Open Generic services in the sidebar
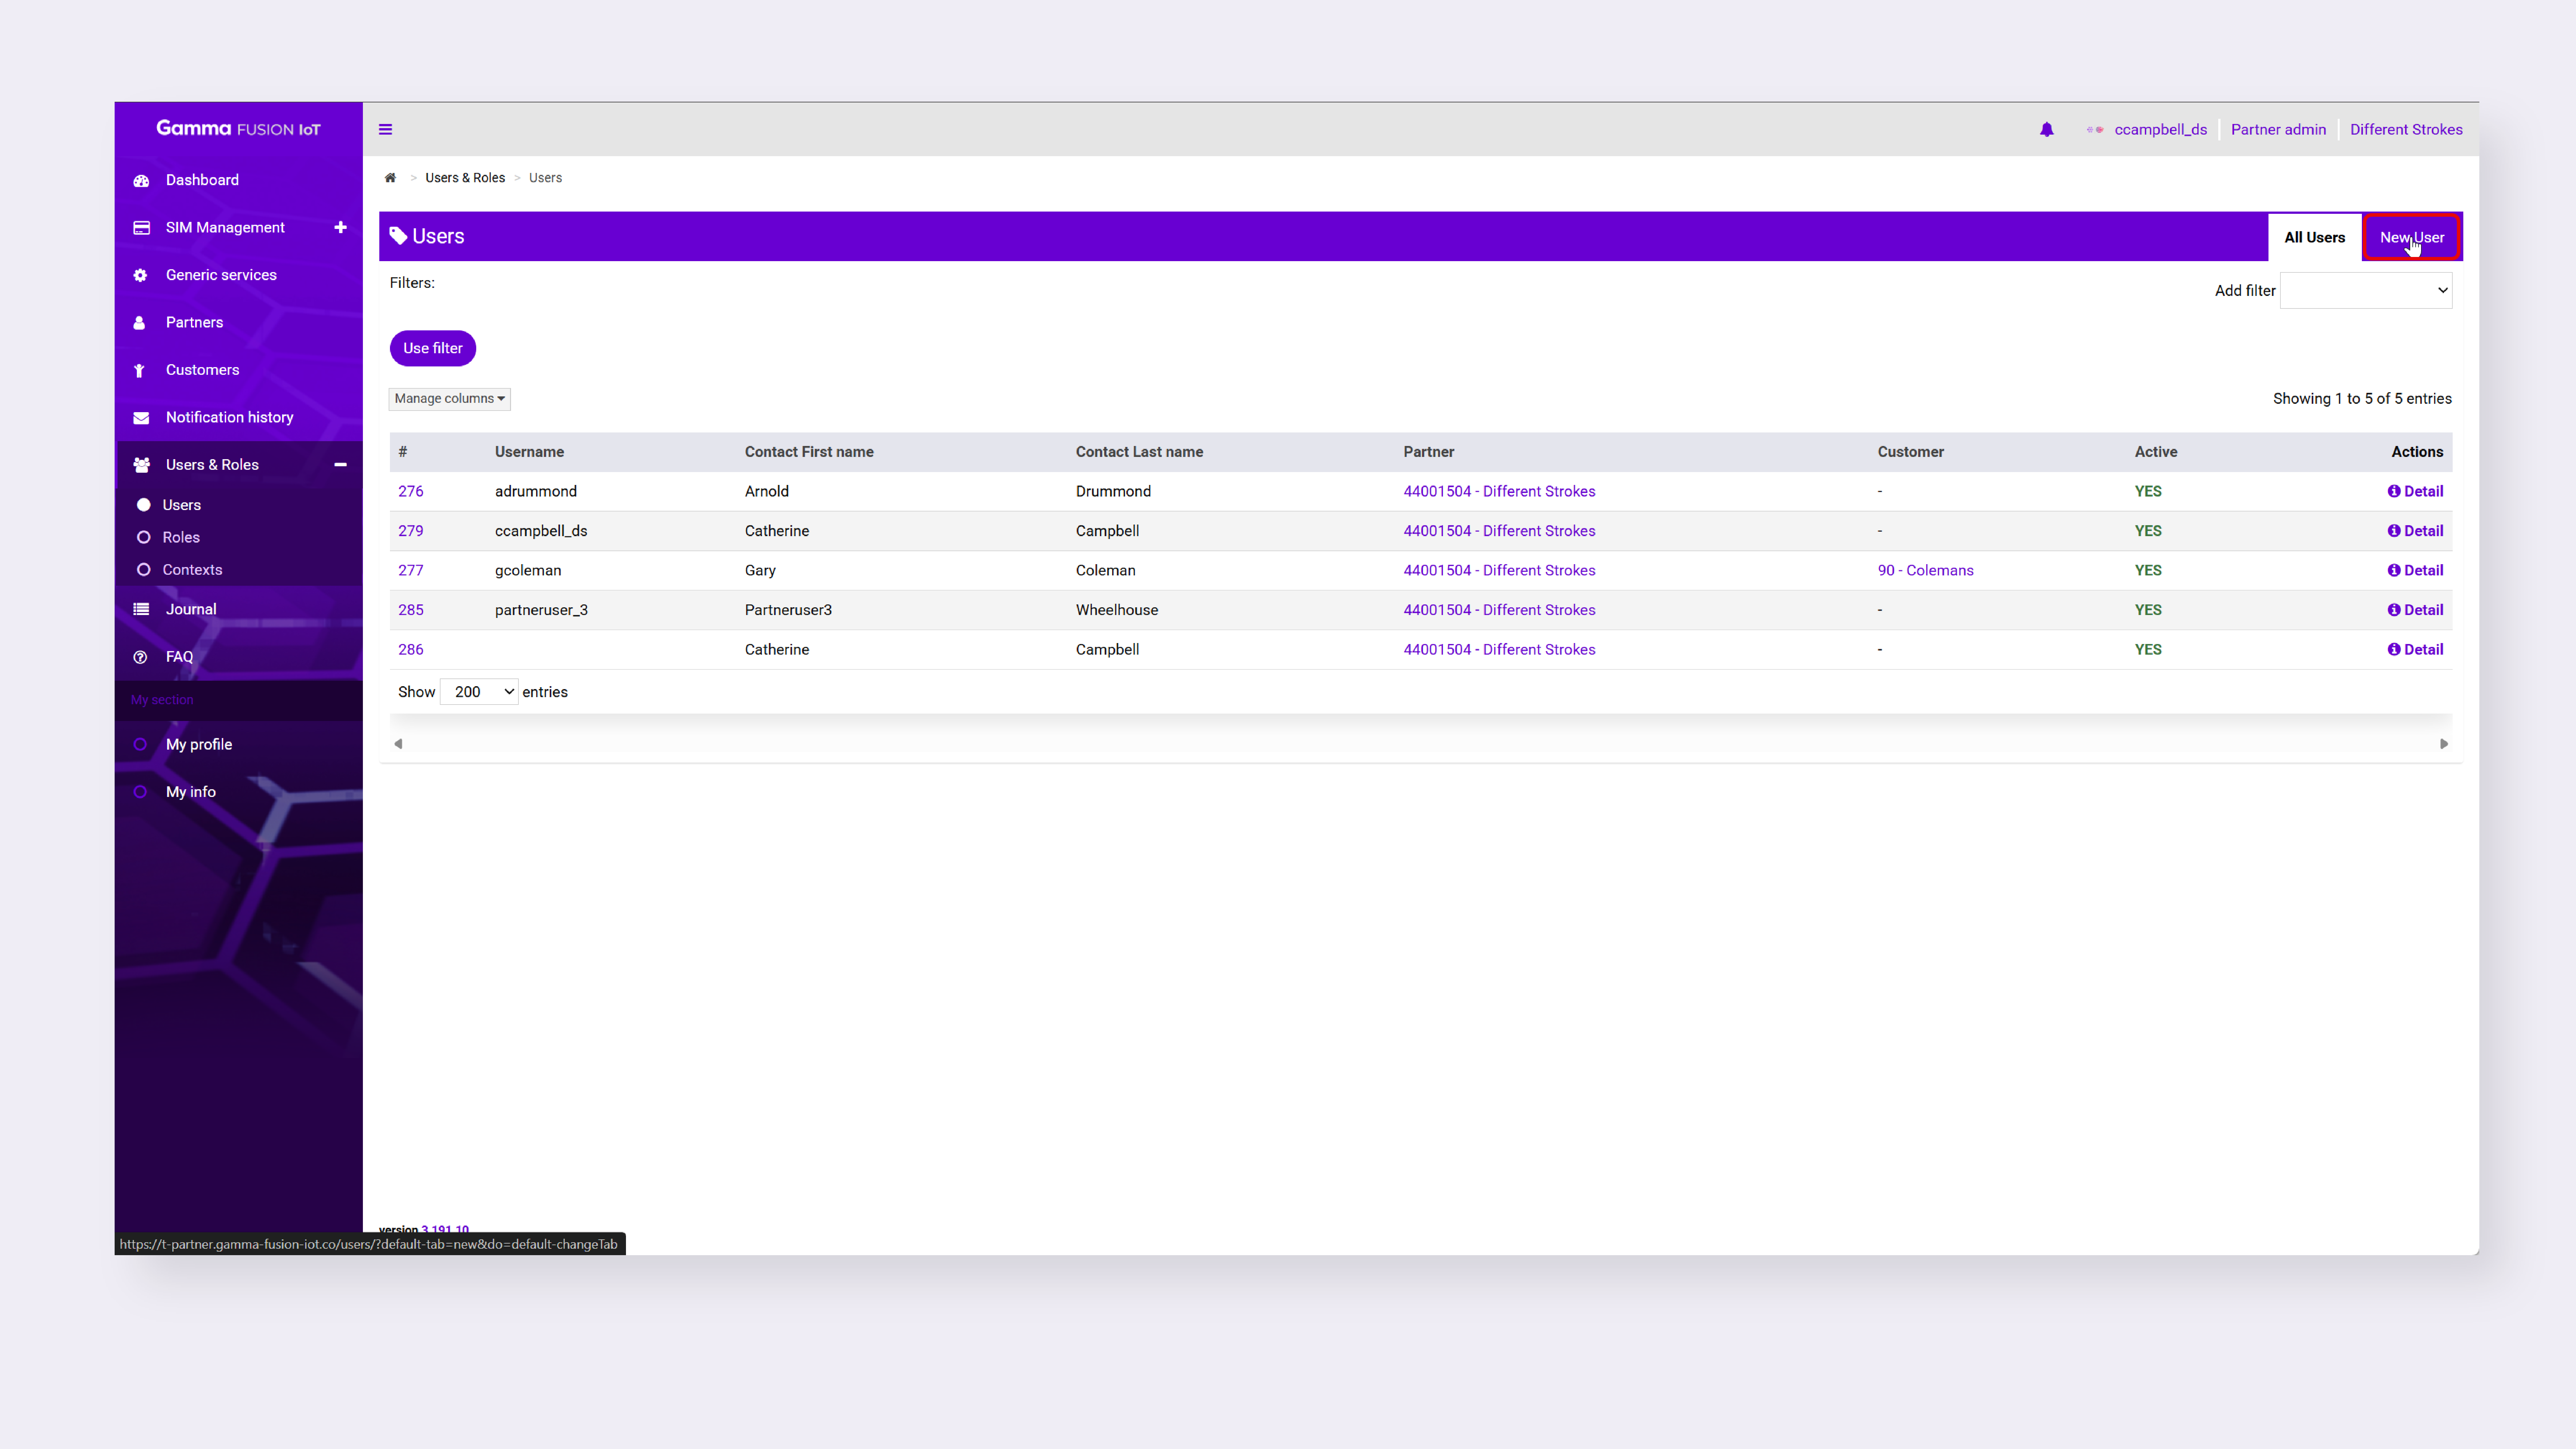This screenshot has height=1449, width=2576. pyautogui.click(x=221, y=275)
